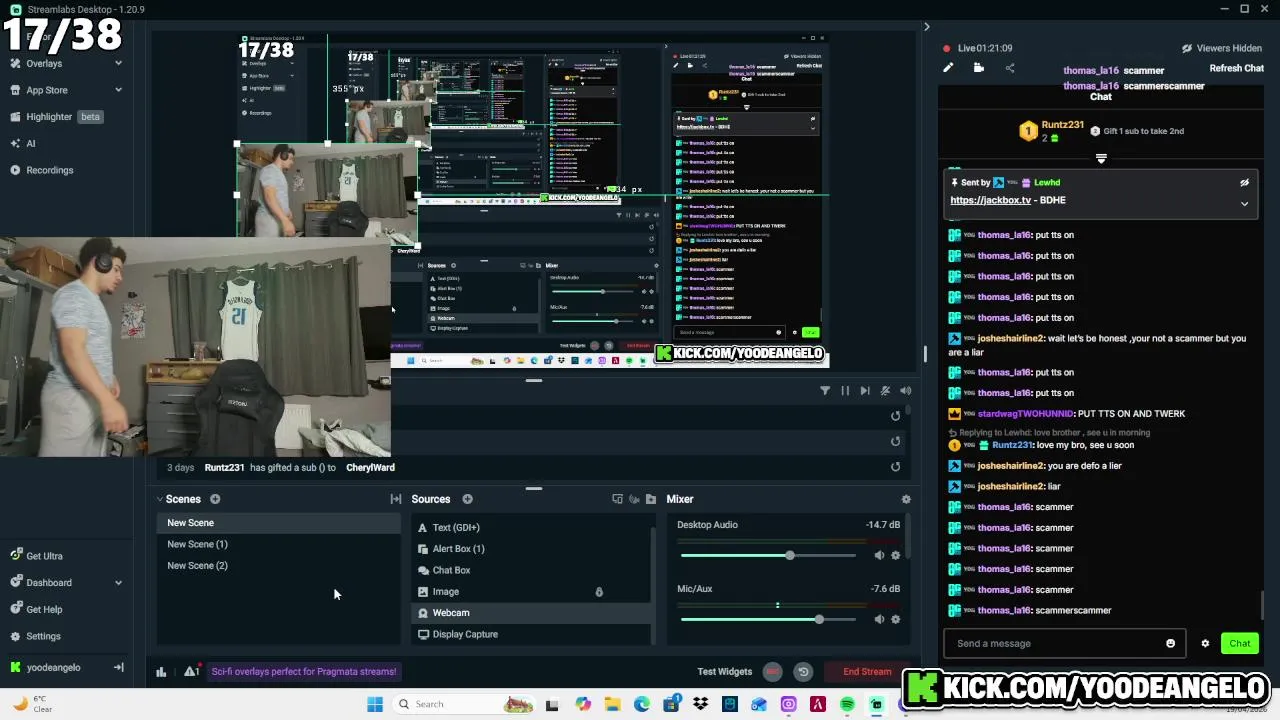Toggle studio mode icon in Sources header
Viewport: 1280px width, 720px height.
pos(617,499)
